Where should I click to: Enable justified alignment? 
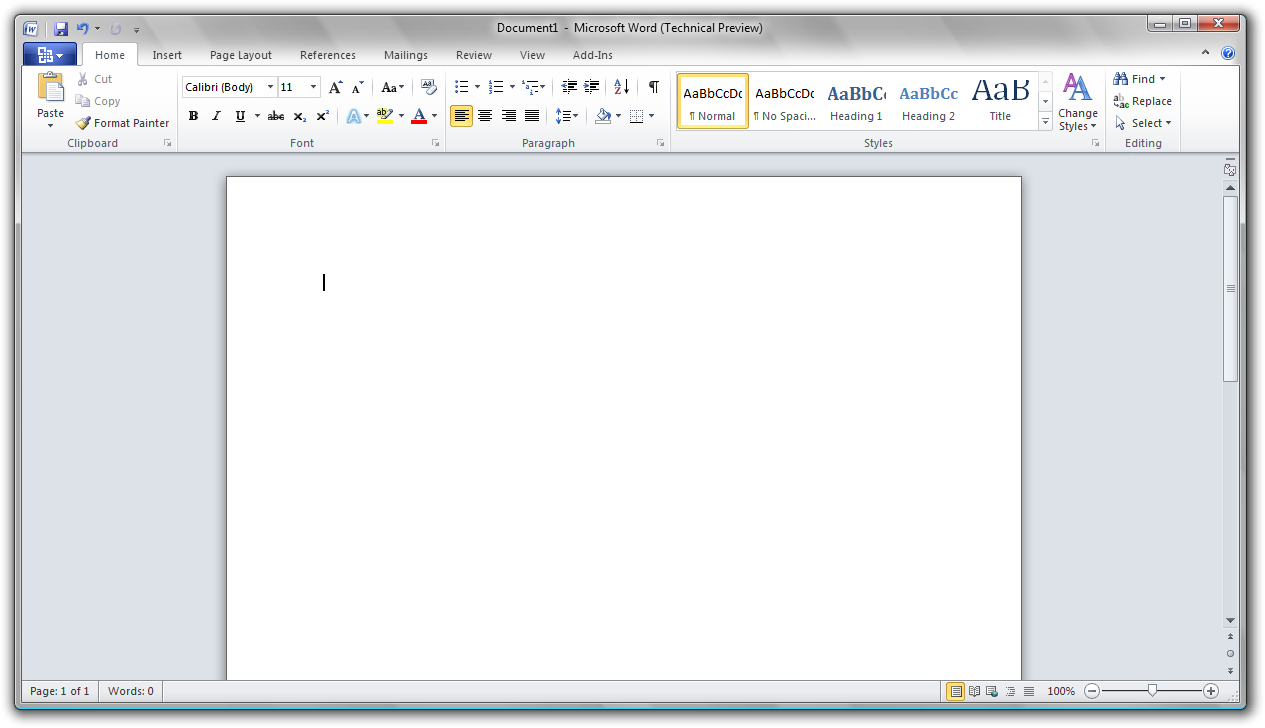coord(532,115)
